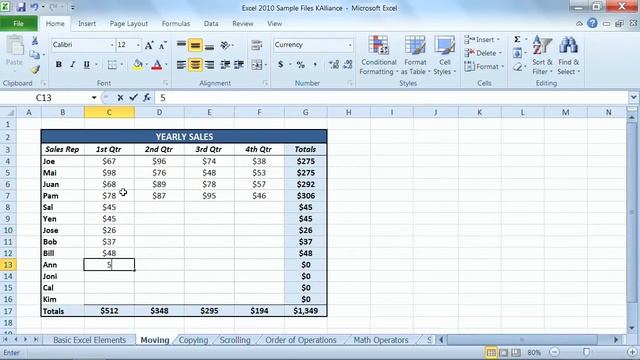Switch to the Review tab

point(243,24)
